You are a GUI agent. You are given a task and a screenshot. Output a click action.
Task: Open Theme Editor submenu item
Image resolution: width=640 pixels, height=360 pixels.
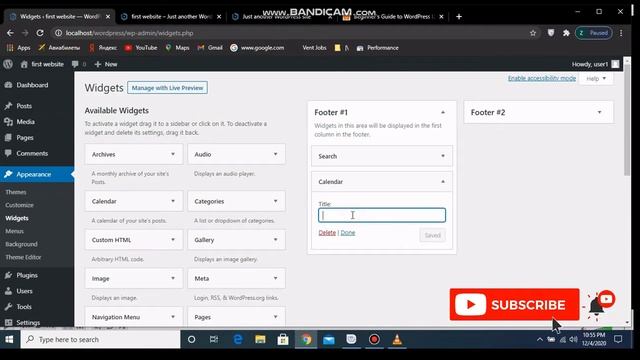[x=23, y=257]
